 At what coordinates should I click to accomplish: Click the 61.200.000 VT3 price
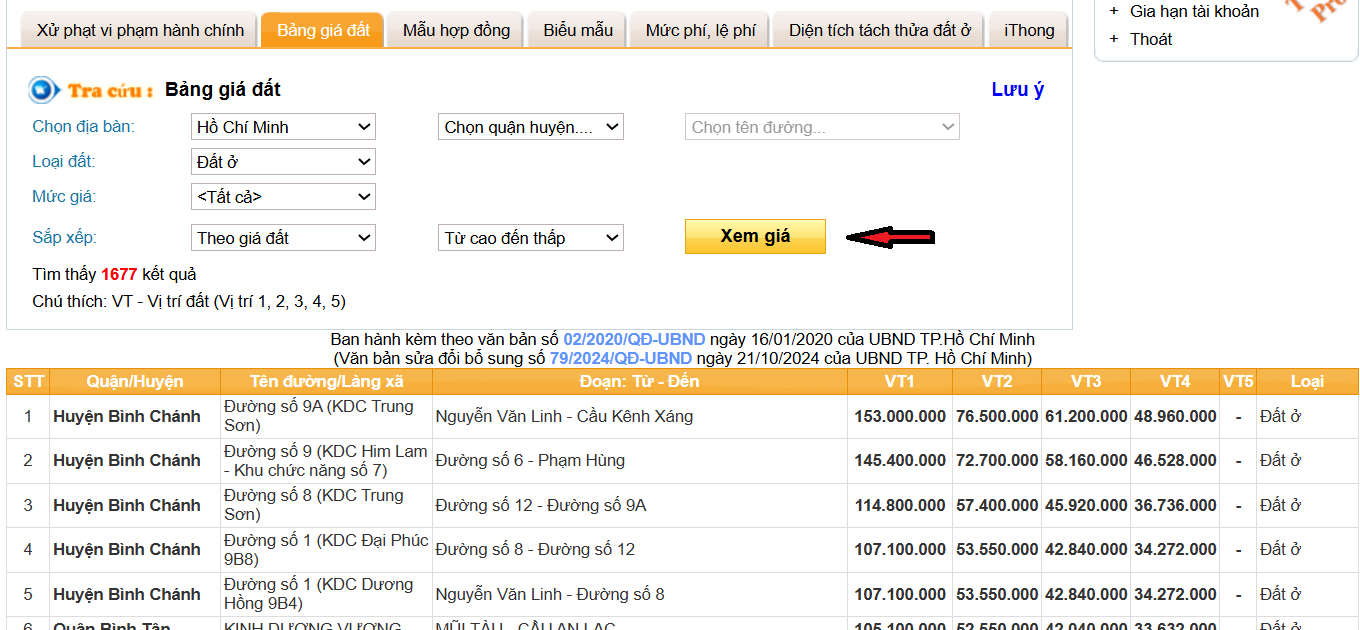pyautogui.click(x=1086, y=416)
